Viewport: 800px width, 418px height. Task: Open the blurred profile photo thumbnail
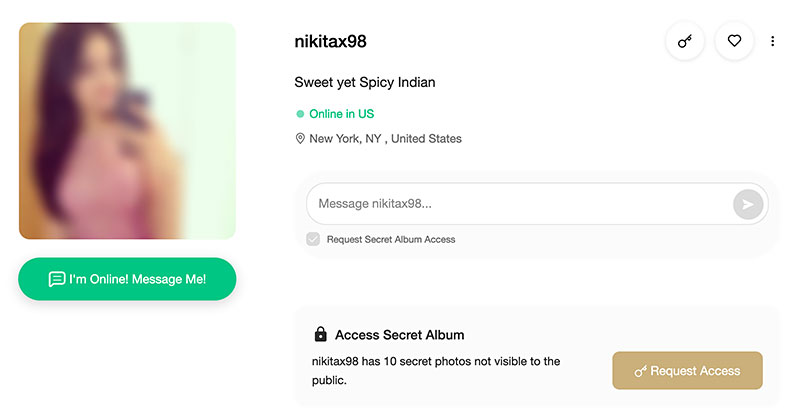click(127, 131)
